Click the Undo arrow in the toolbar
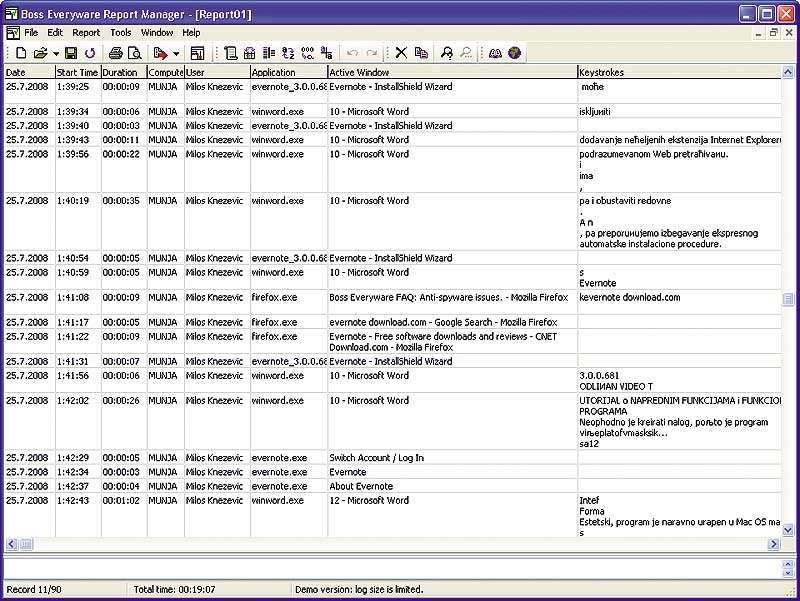The width and height of the screenshot is (800, 601). pos(352,53)
